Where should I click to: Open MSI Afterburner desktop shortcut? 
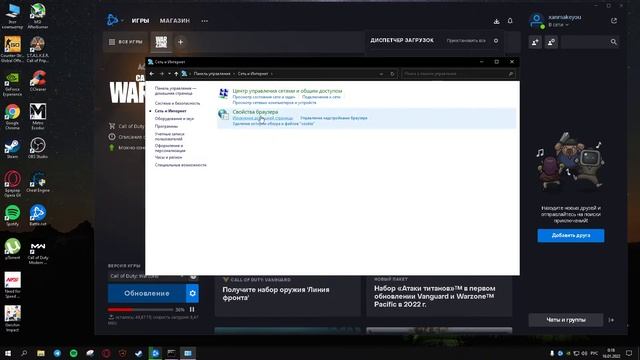click(38, 16)
